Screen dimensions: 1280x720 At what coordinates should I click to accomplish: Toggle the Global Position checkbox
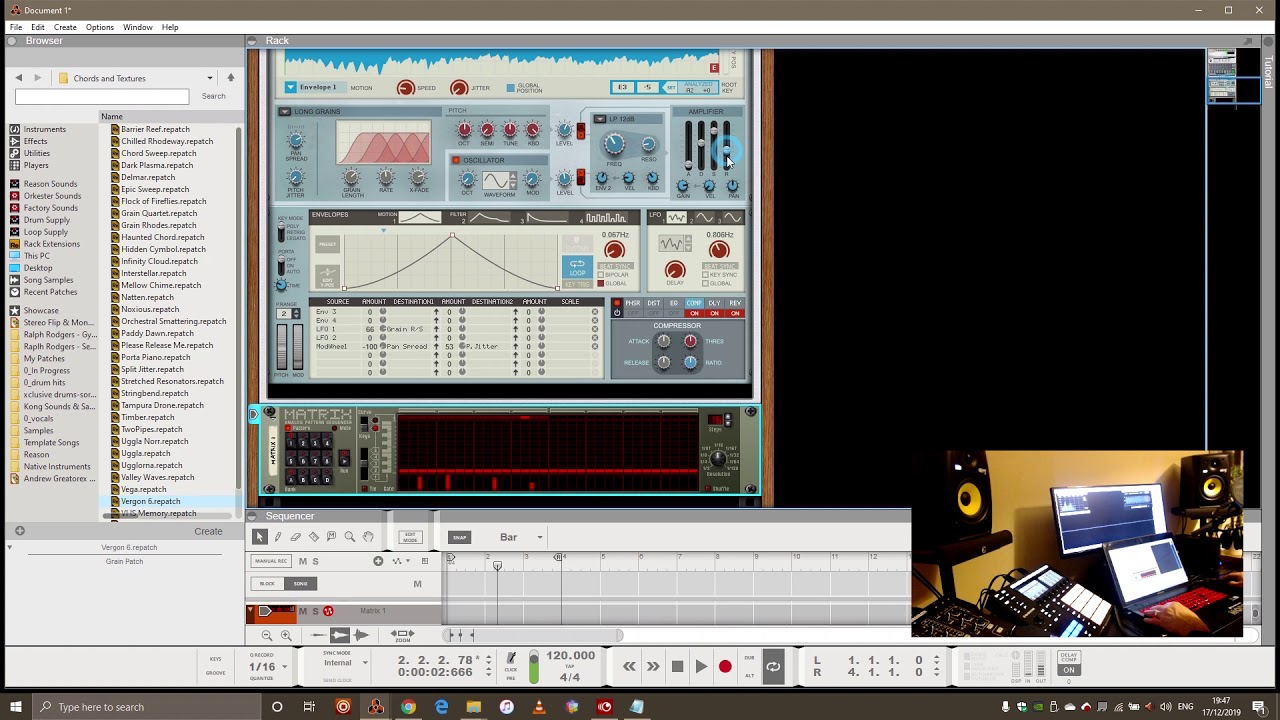pyautogui.click(x=509, y=88)
